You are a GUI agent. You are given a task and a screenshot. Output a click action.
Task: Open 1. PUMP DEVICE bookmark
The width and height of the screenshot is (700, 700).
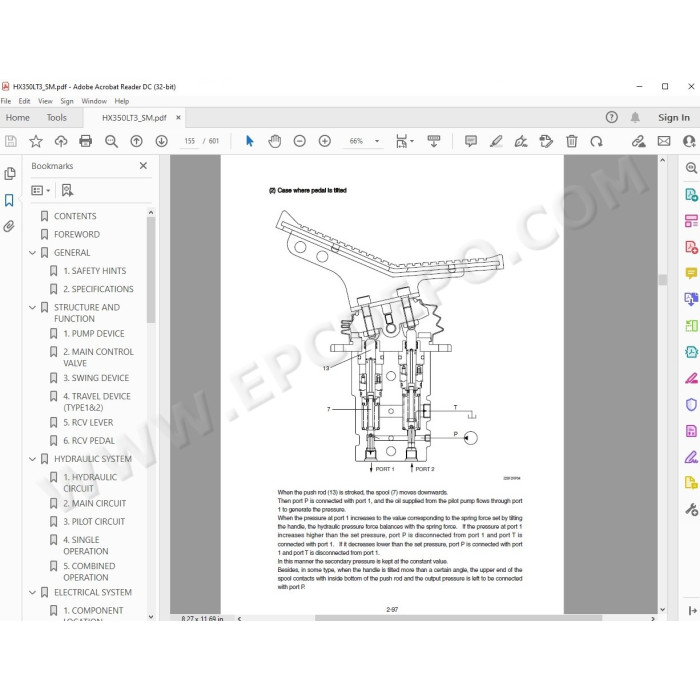coord(94,333)
